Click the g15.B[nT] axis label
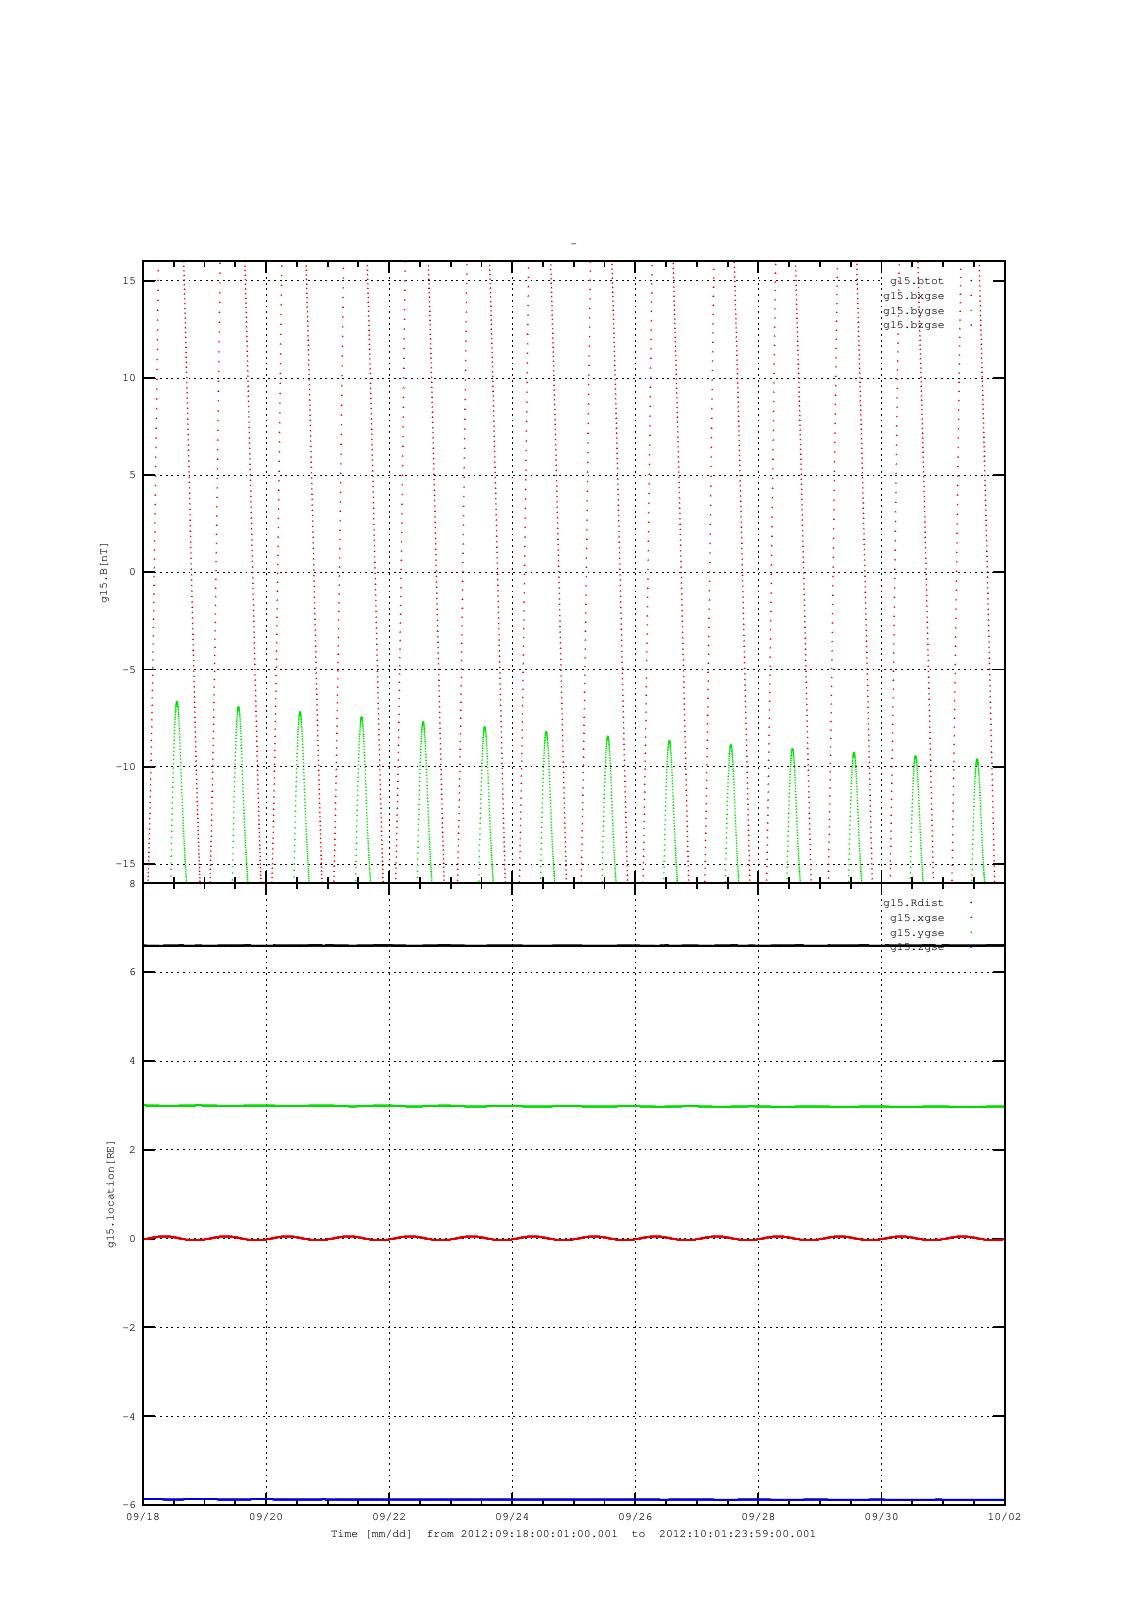The image size is (1131, 1600). (104, 572)
